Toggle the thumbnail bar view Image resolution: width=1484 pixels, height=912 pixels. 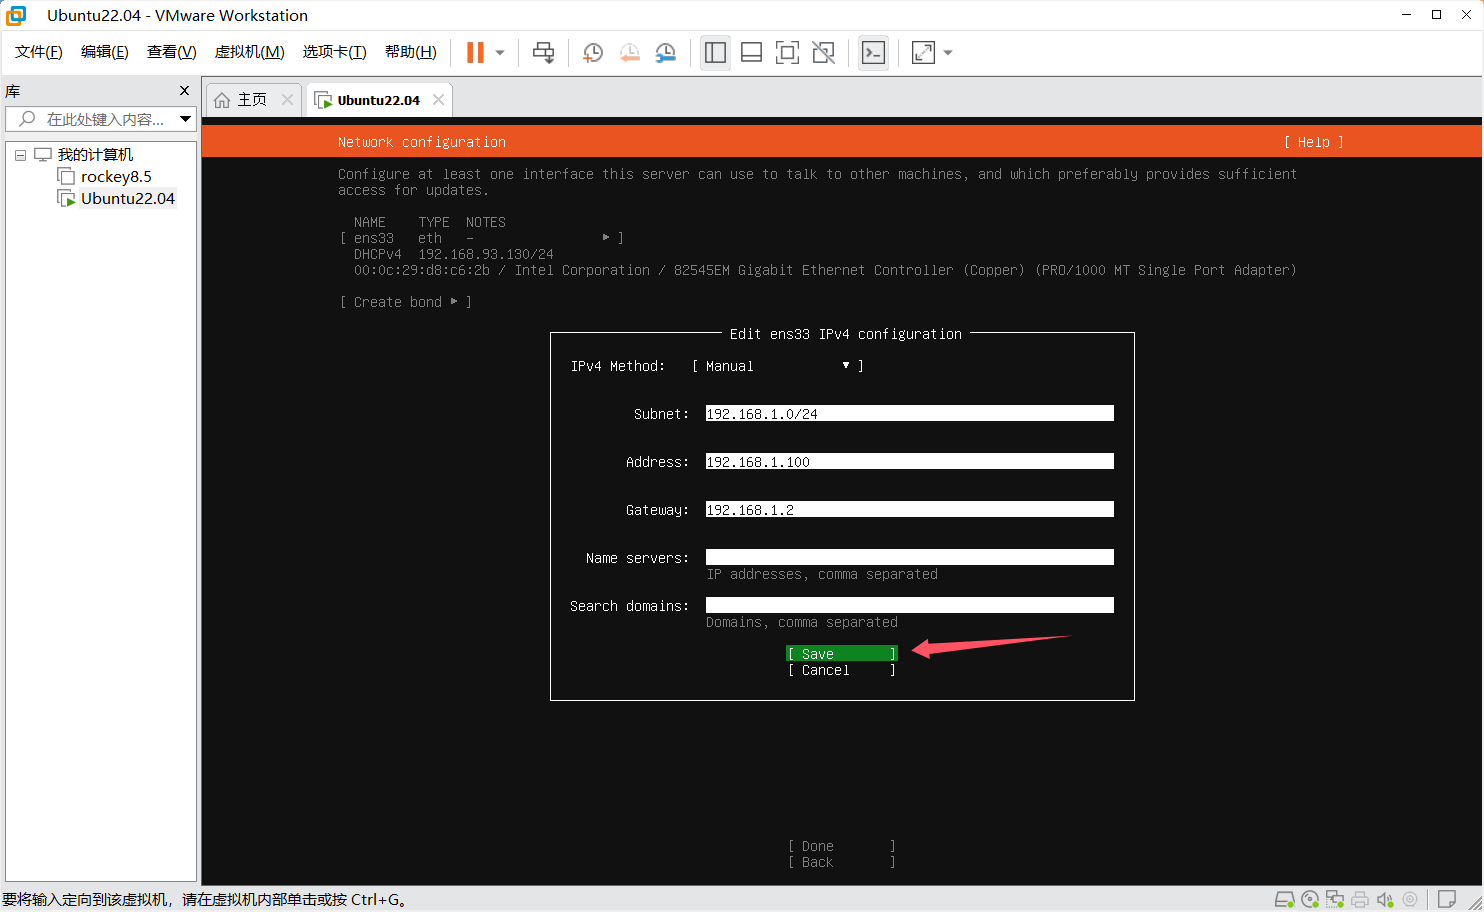(x=751, y=53)
